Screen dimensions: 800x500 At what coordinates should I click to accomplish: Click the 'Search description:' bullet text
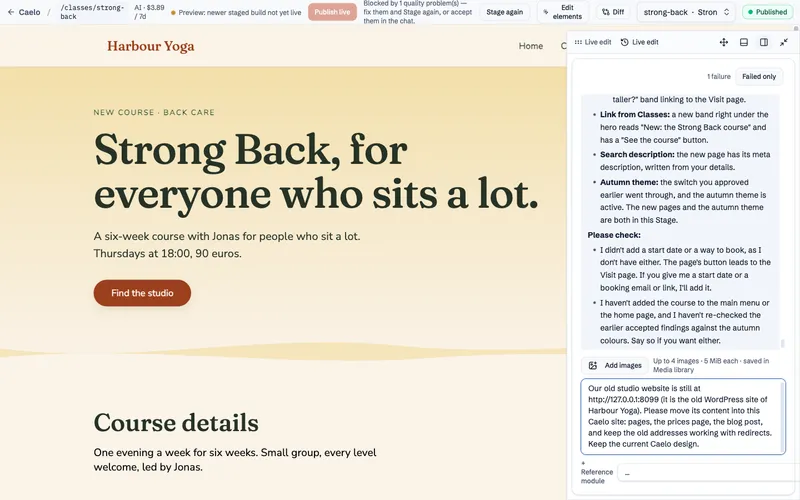tap(637, 155)
